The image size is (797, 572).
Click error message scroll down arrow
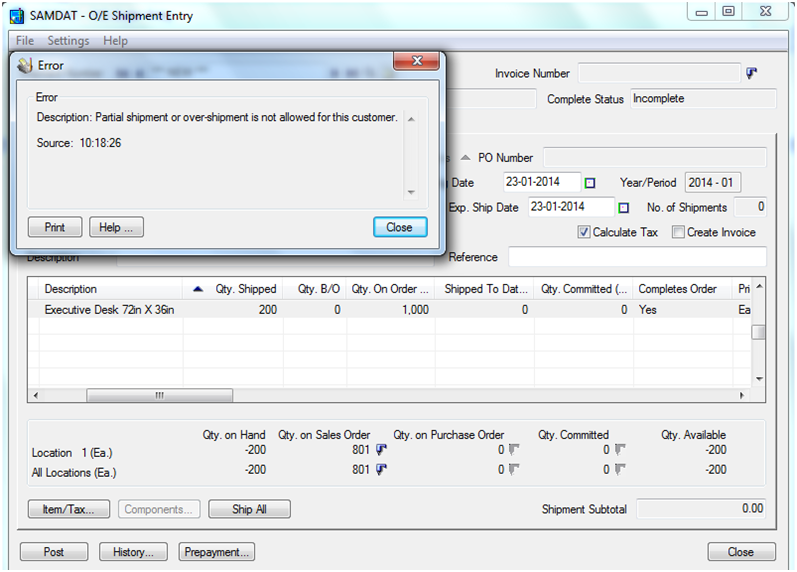[411, 192]
